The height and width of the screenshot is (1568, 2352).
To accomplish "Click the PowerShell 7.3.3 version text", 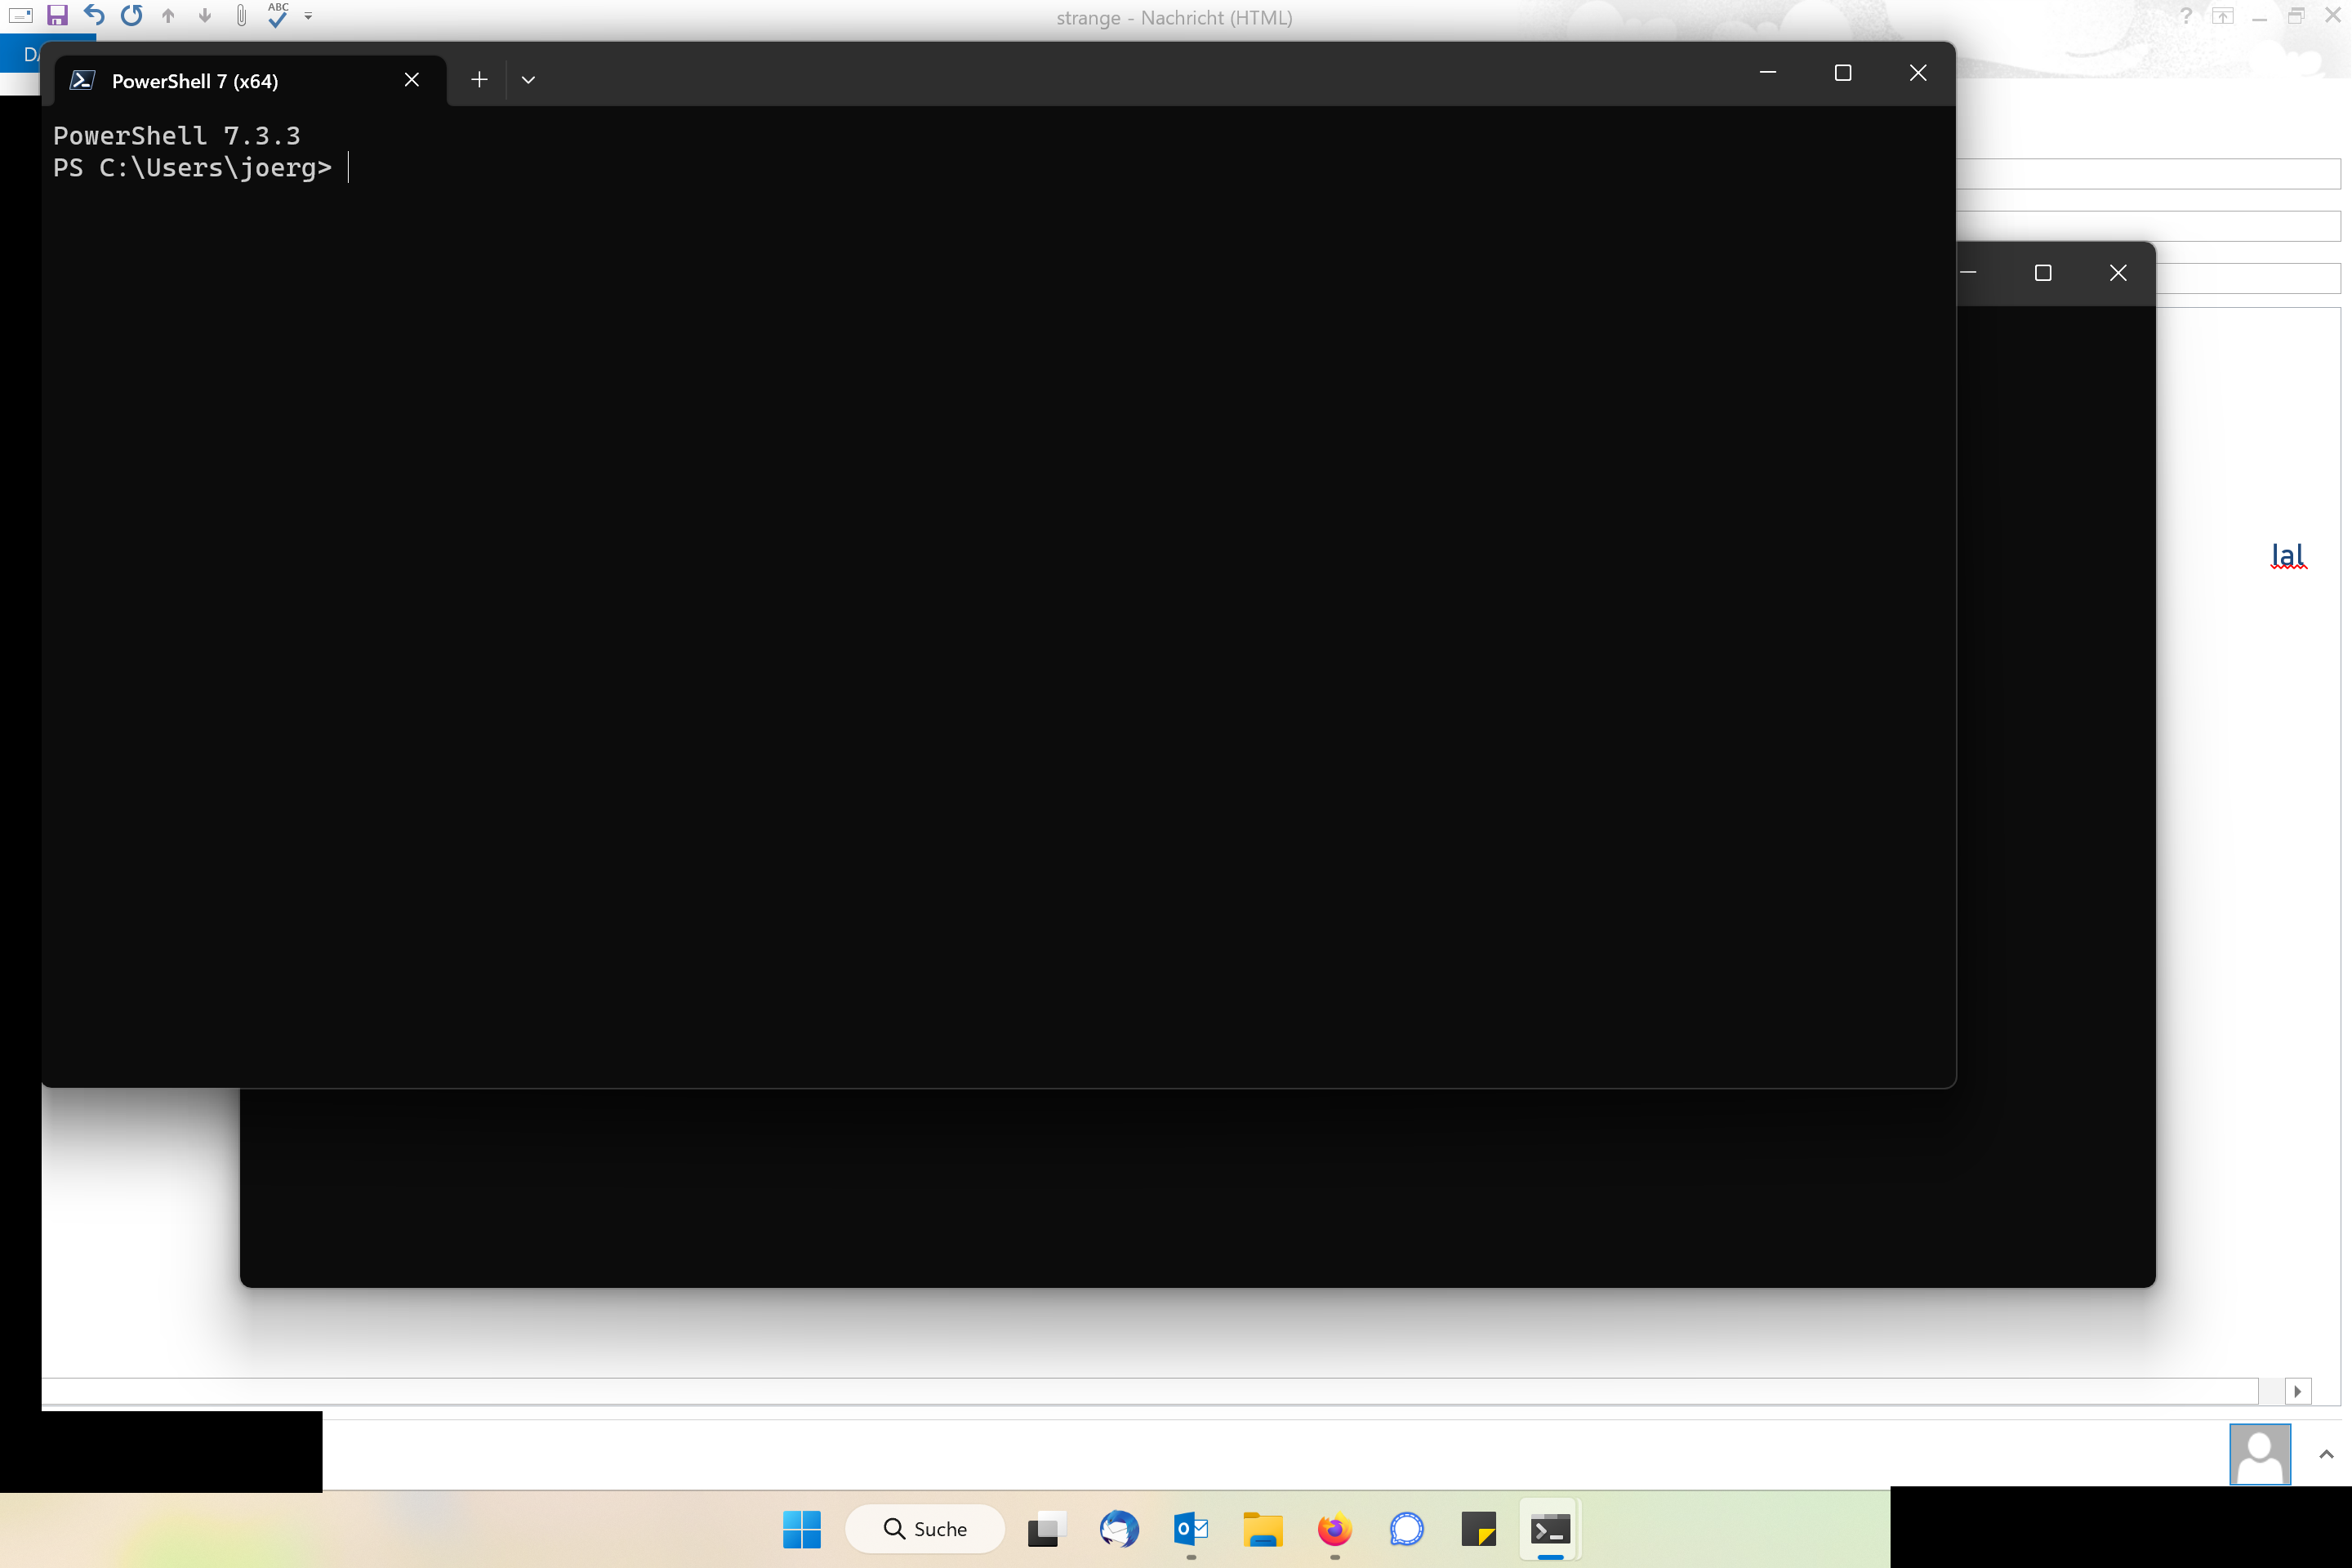I will tap(177, 136).
